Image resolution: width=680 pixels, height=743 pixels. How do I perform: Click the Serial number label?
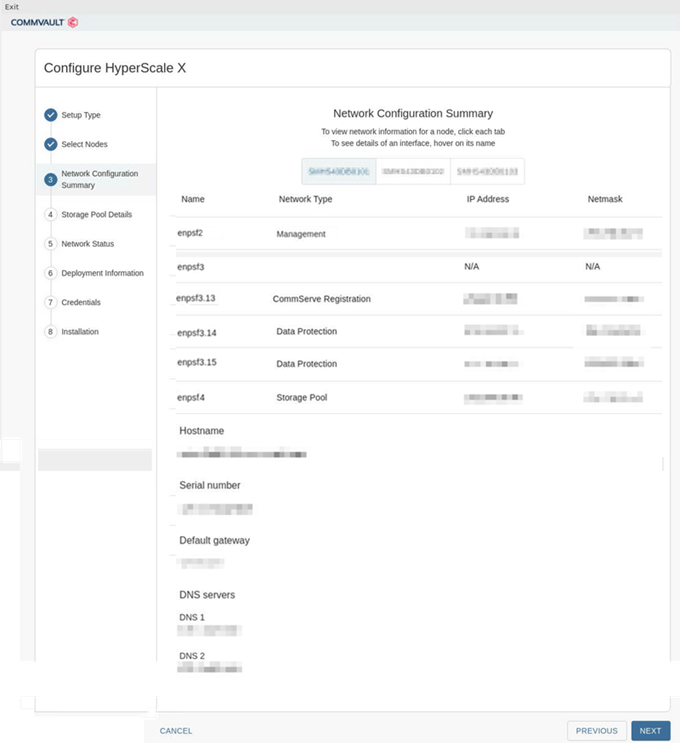(209, 485)
